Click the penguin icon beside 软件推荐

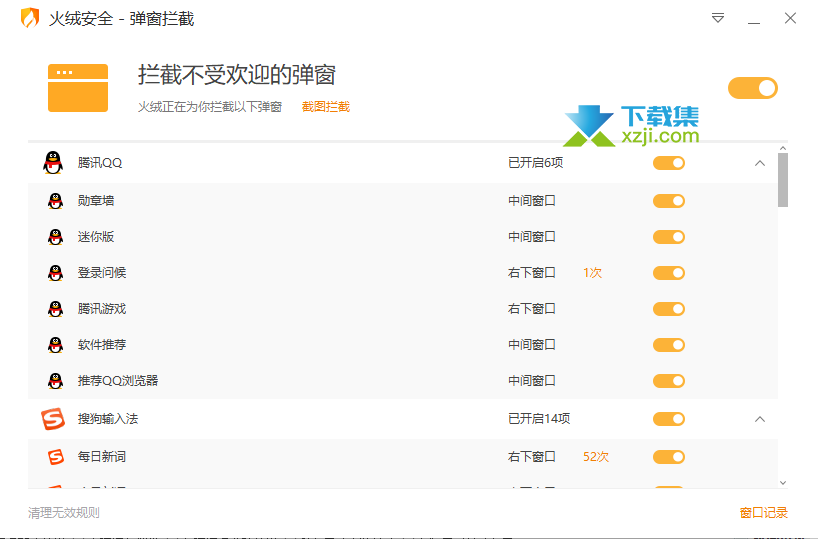[55, 345]
